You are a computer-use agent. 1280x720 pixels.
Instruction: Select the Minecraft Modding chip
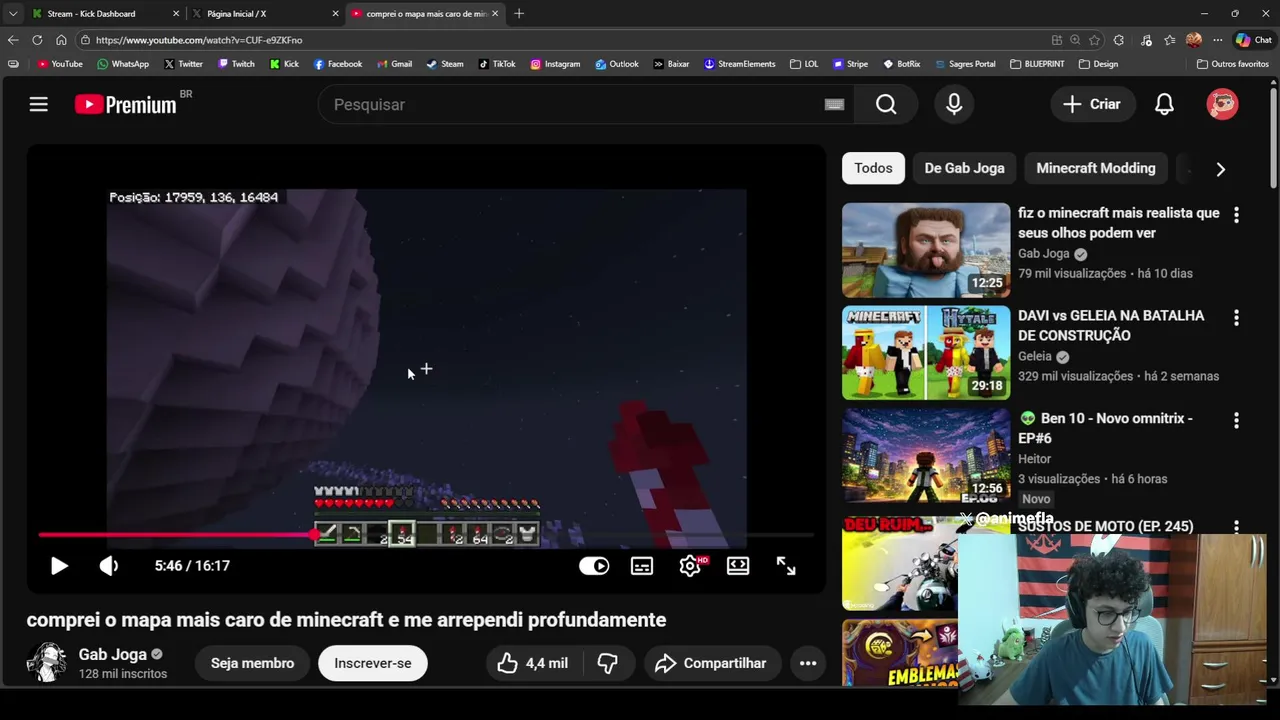tap(1096, 168)
